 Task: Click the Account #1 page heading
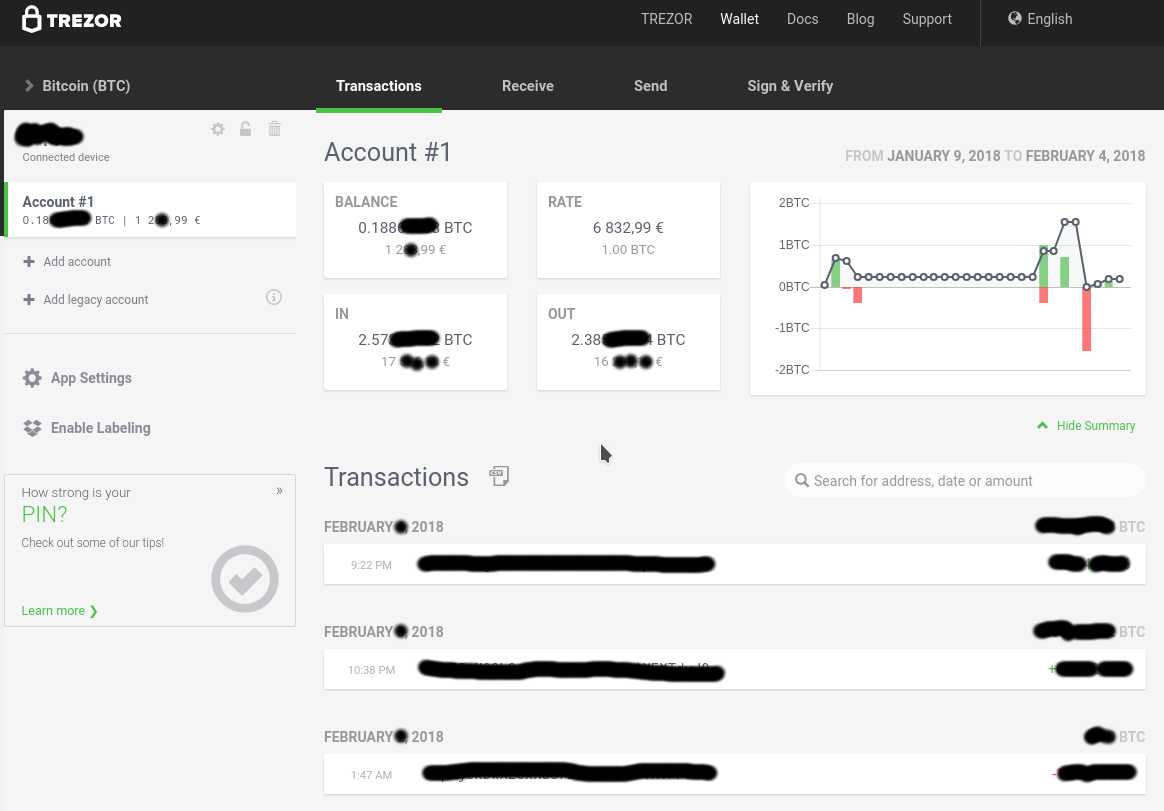click(x=388, y=152)
